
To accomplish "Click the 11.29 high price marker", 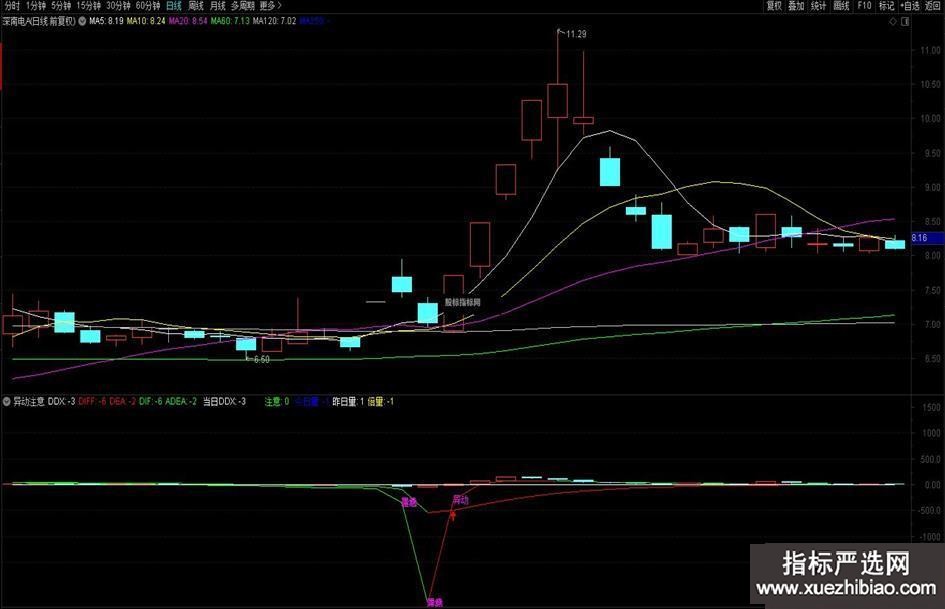I will click(576, 34).
